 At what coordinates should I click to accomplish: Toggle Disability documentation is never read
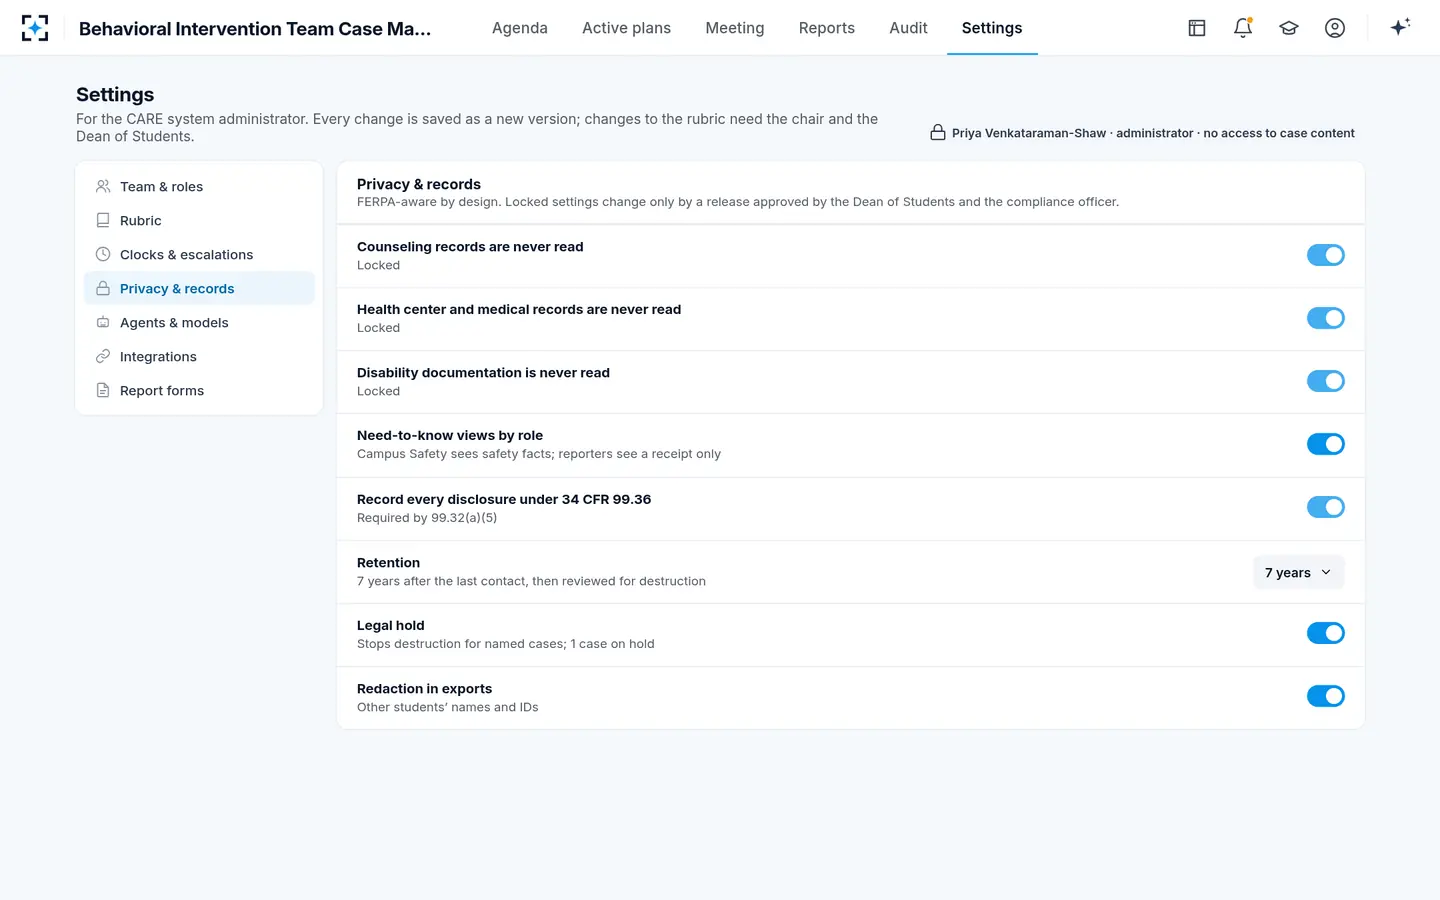coord(1325,381)
